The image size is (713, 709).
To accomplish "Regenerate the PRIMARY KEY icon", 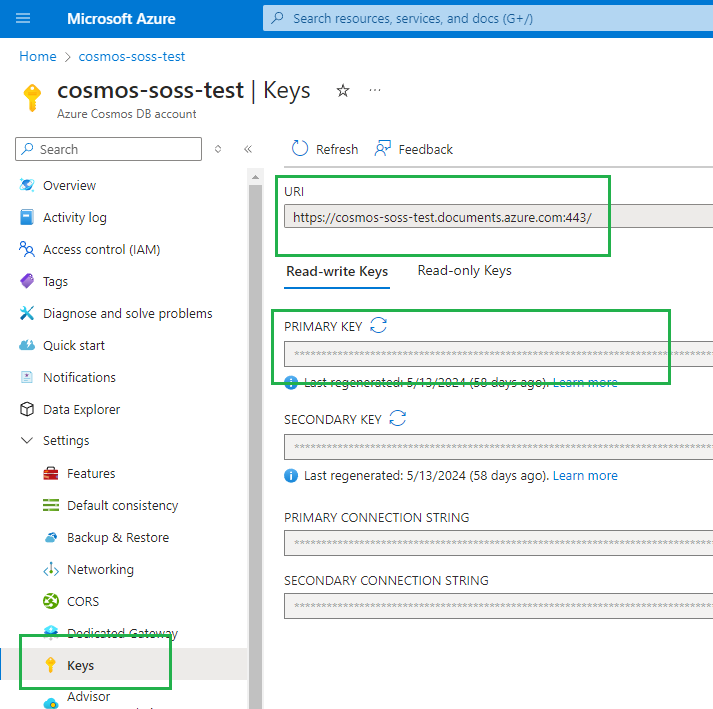I will tap(378, 325).
